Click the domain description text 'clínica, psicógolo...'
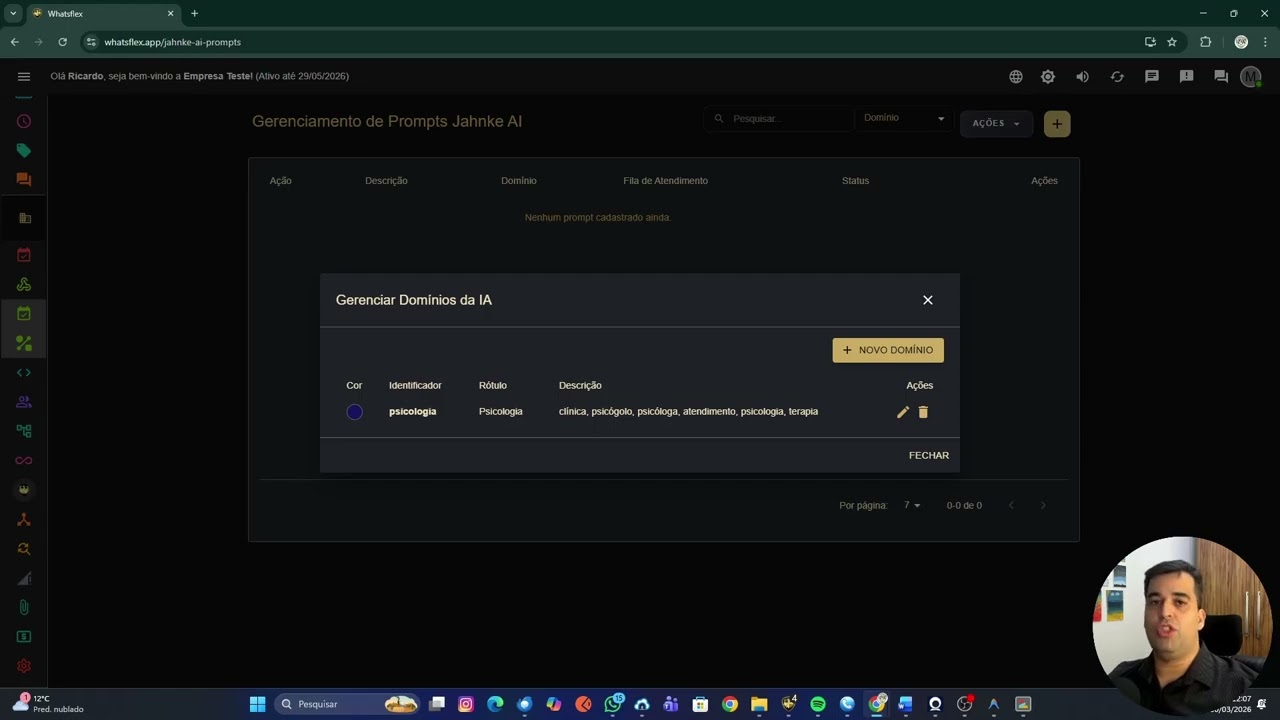 click(x=688, y=412)
